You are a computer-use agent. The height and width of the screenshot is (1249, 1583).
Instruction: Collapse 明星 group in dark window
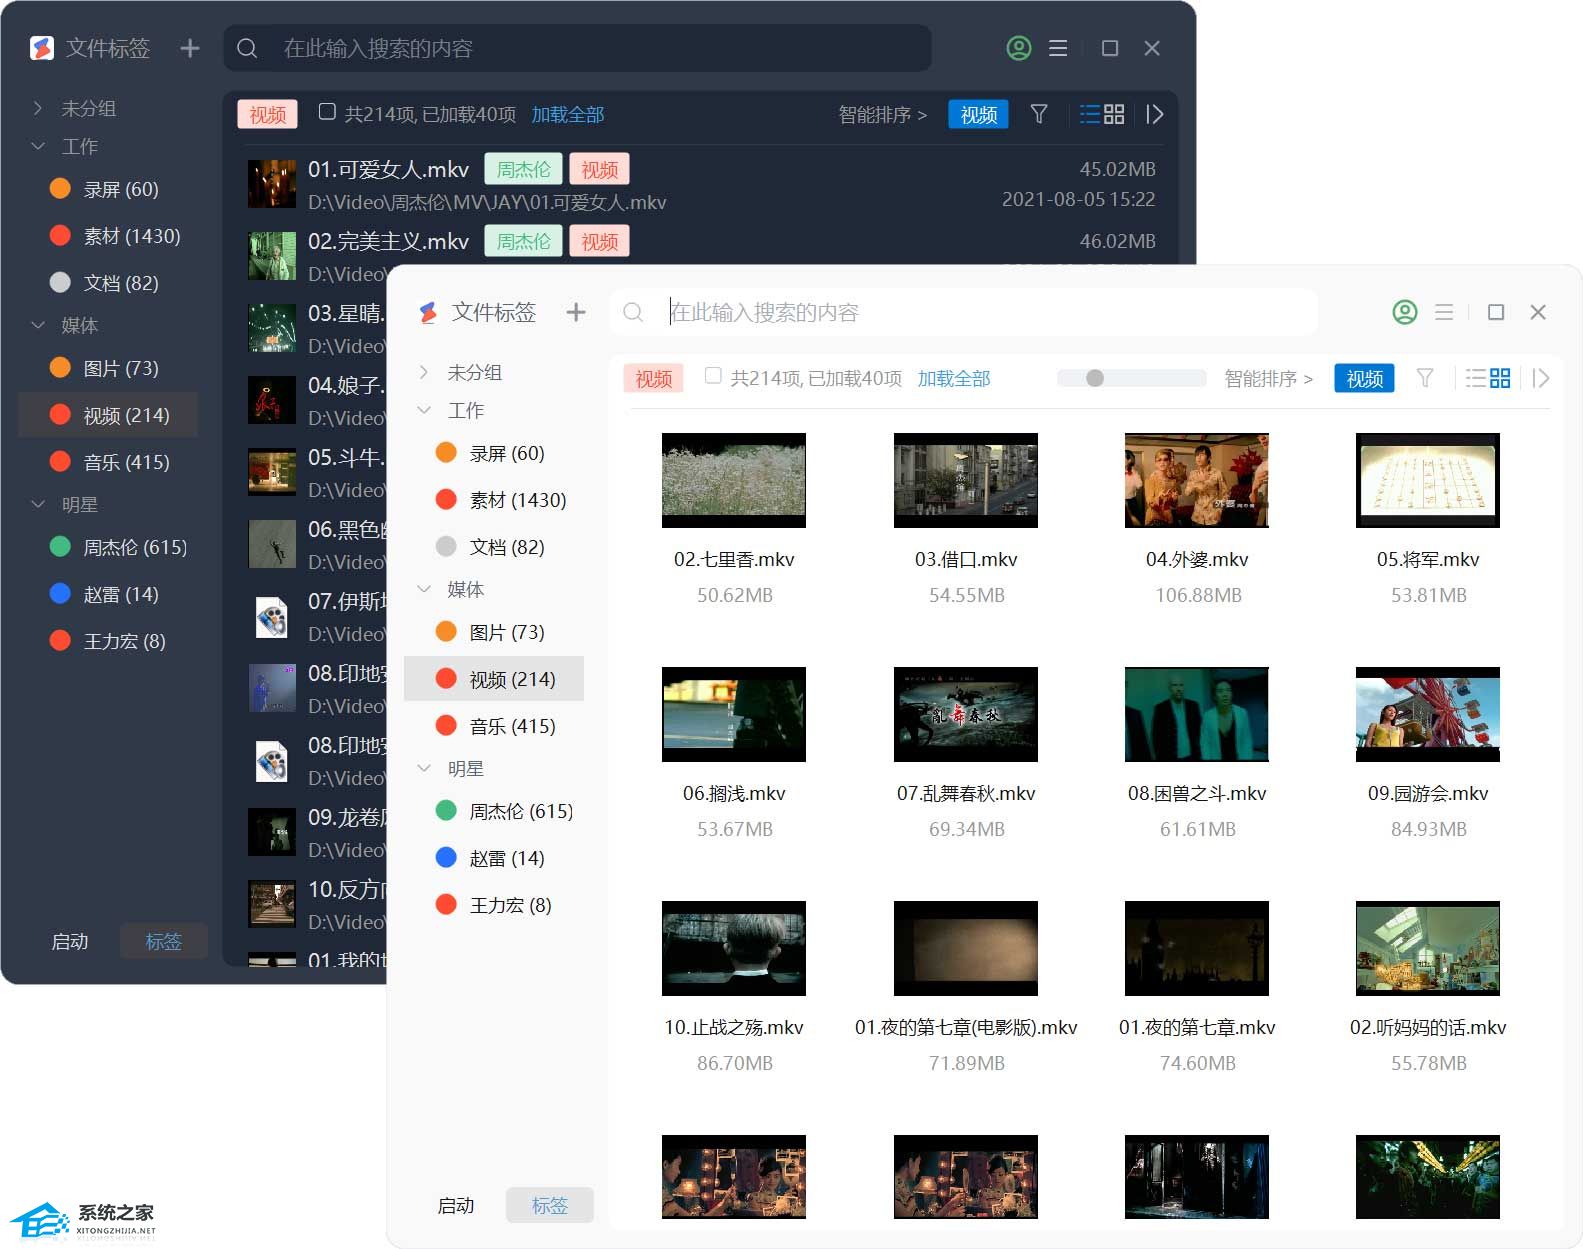coord(38,504)
